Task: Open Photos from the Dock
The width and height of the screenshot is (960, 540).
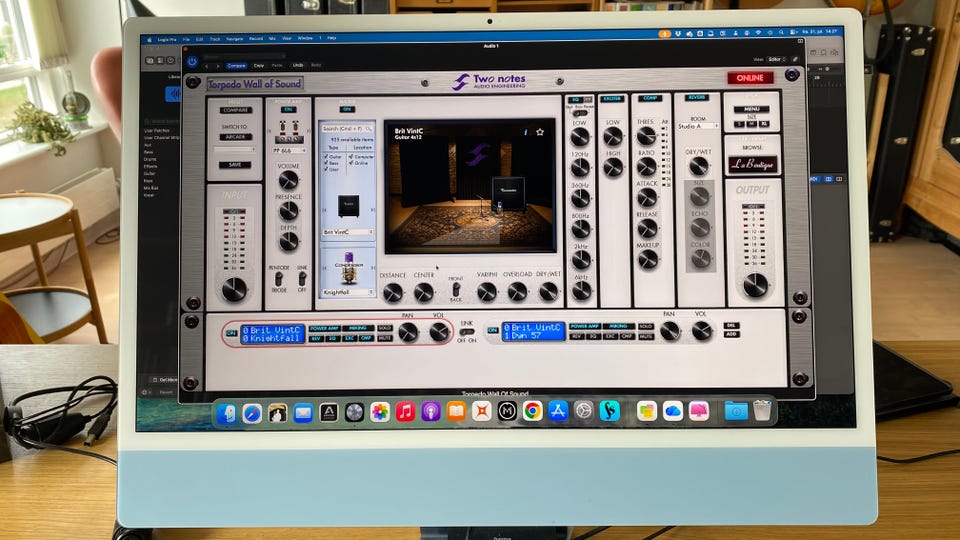Action: 380,412
